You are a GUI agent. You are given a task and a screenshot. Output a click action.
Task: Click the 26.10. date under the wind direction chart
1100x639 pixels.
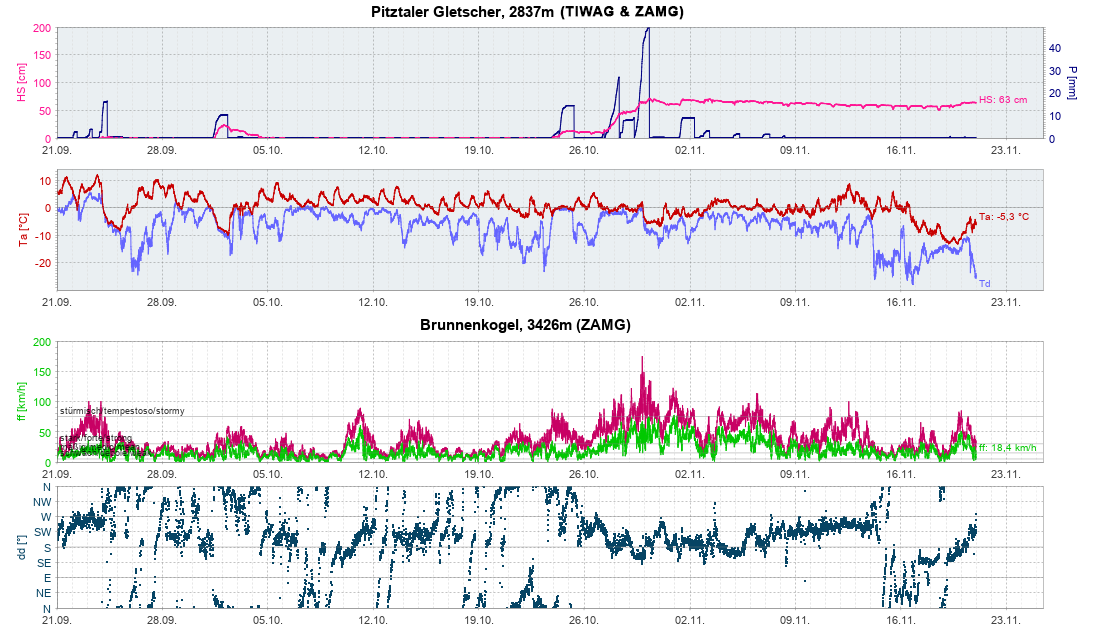(x=584, y=620)
